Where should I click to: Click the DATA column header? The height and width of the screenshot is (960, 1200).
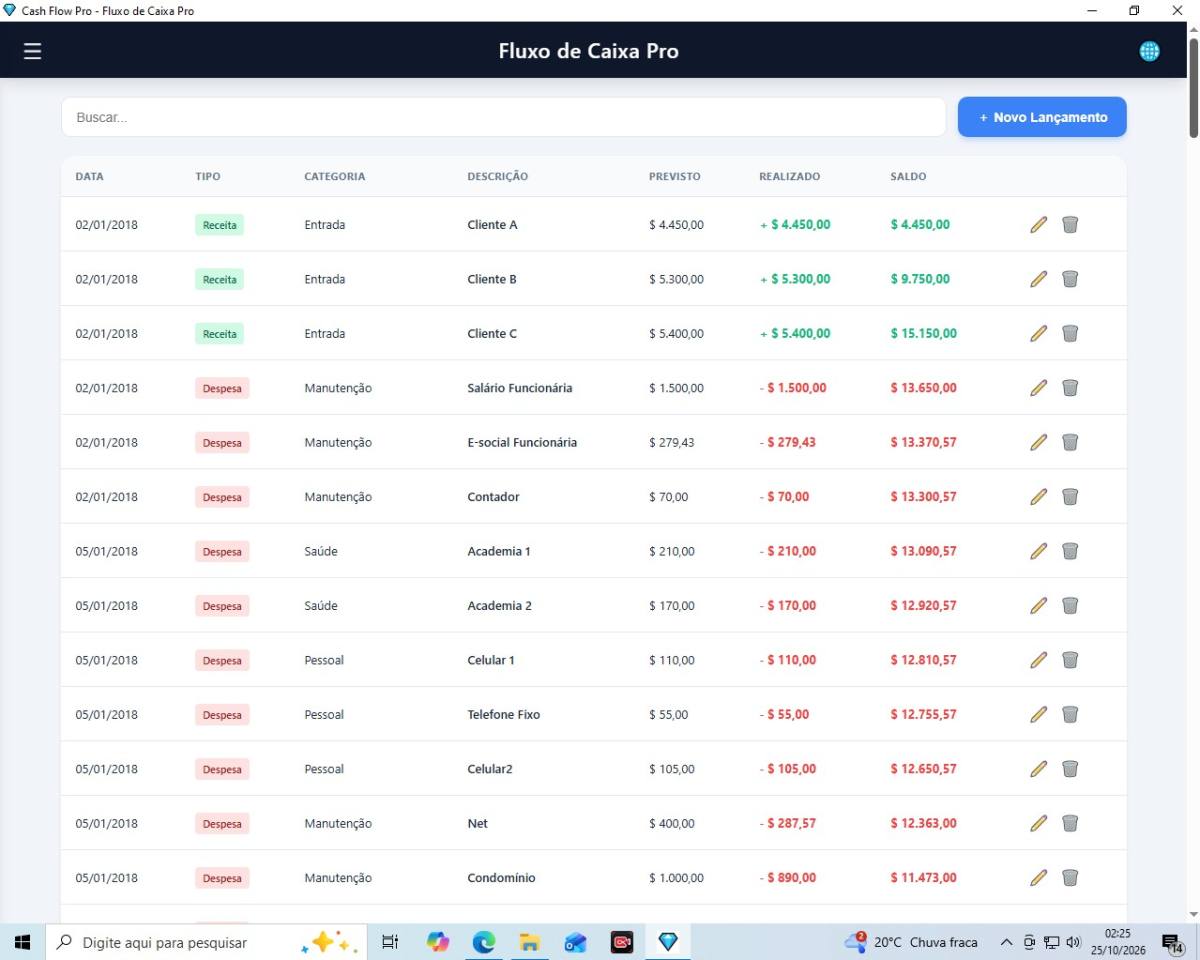89,176
